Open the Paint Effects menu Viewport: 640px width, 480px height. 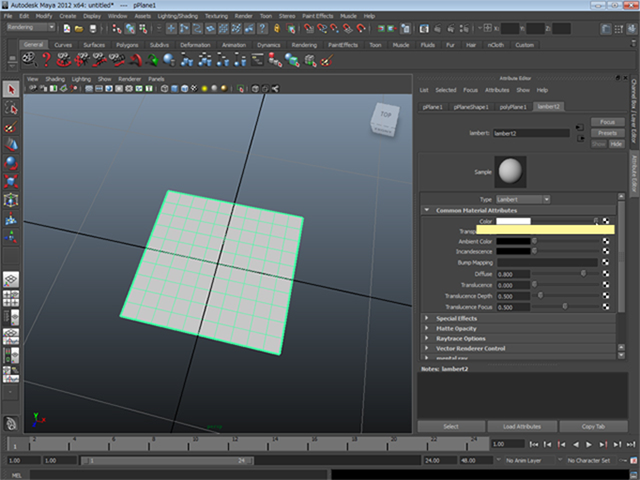[318, 16]
